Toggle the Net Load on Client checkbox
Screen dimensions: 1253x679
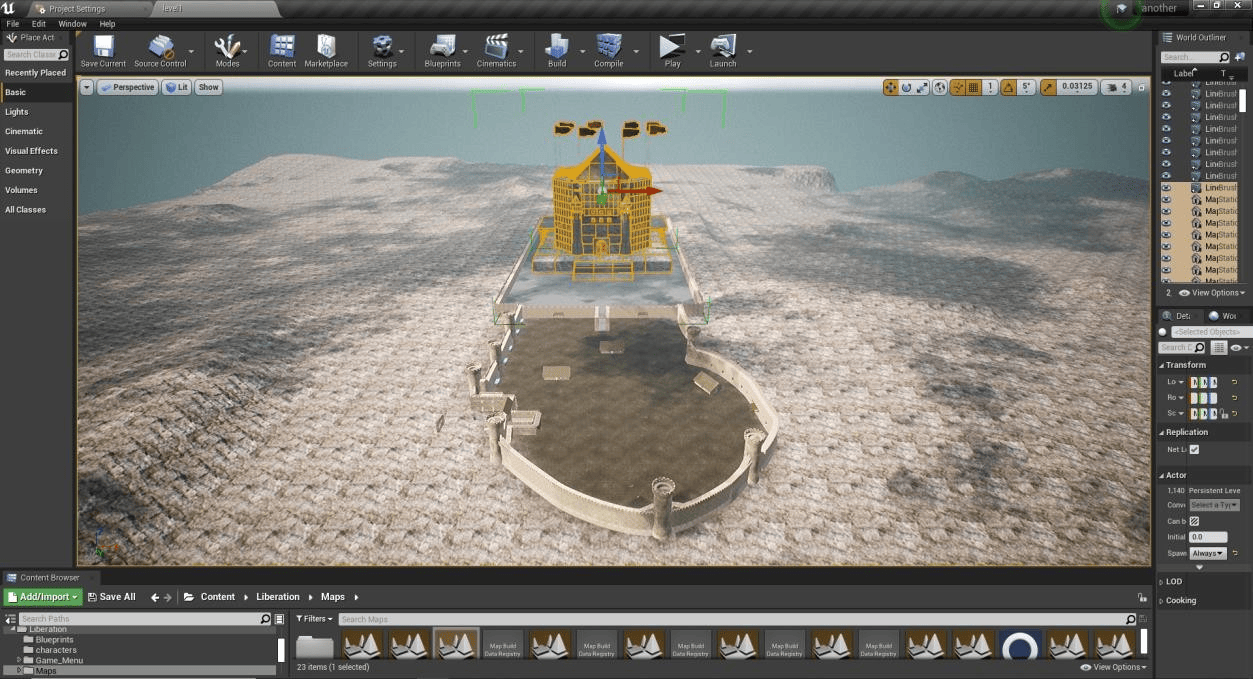click(x=1194, y=449)
